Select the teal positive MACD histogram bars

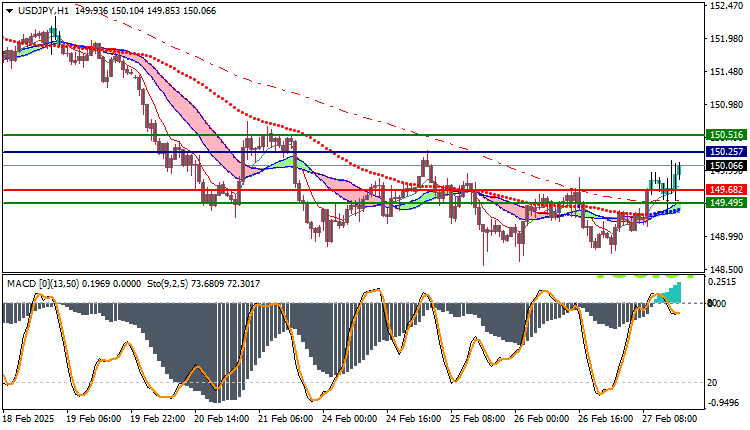[670, 294]
